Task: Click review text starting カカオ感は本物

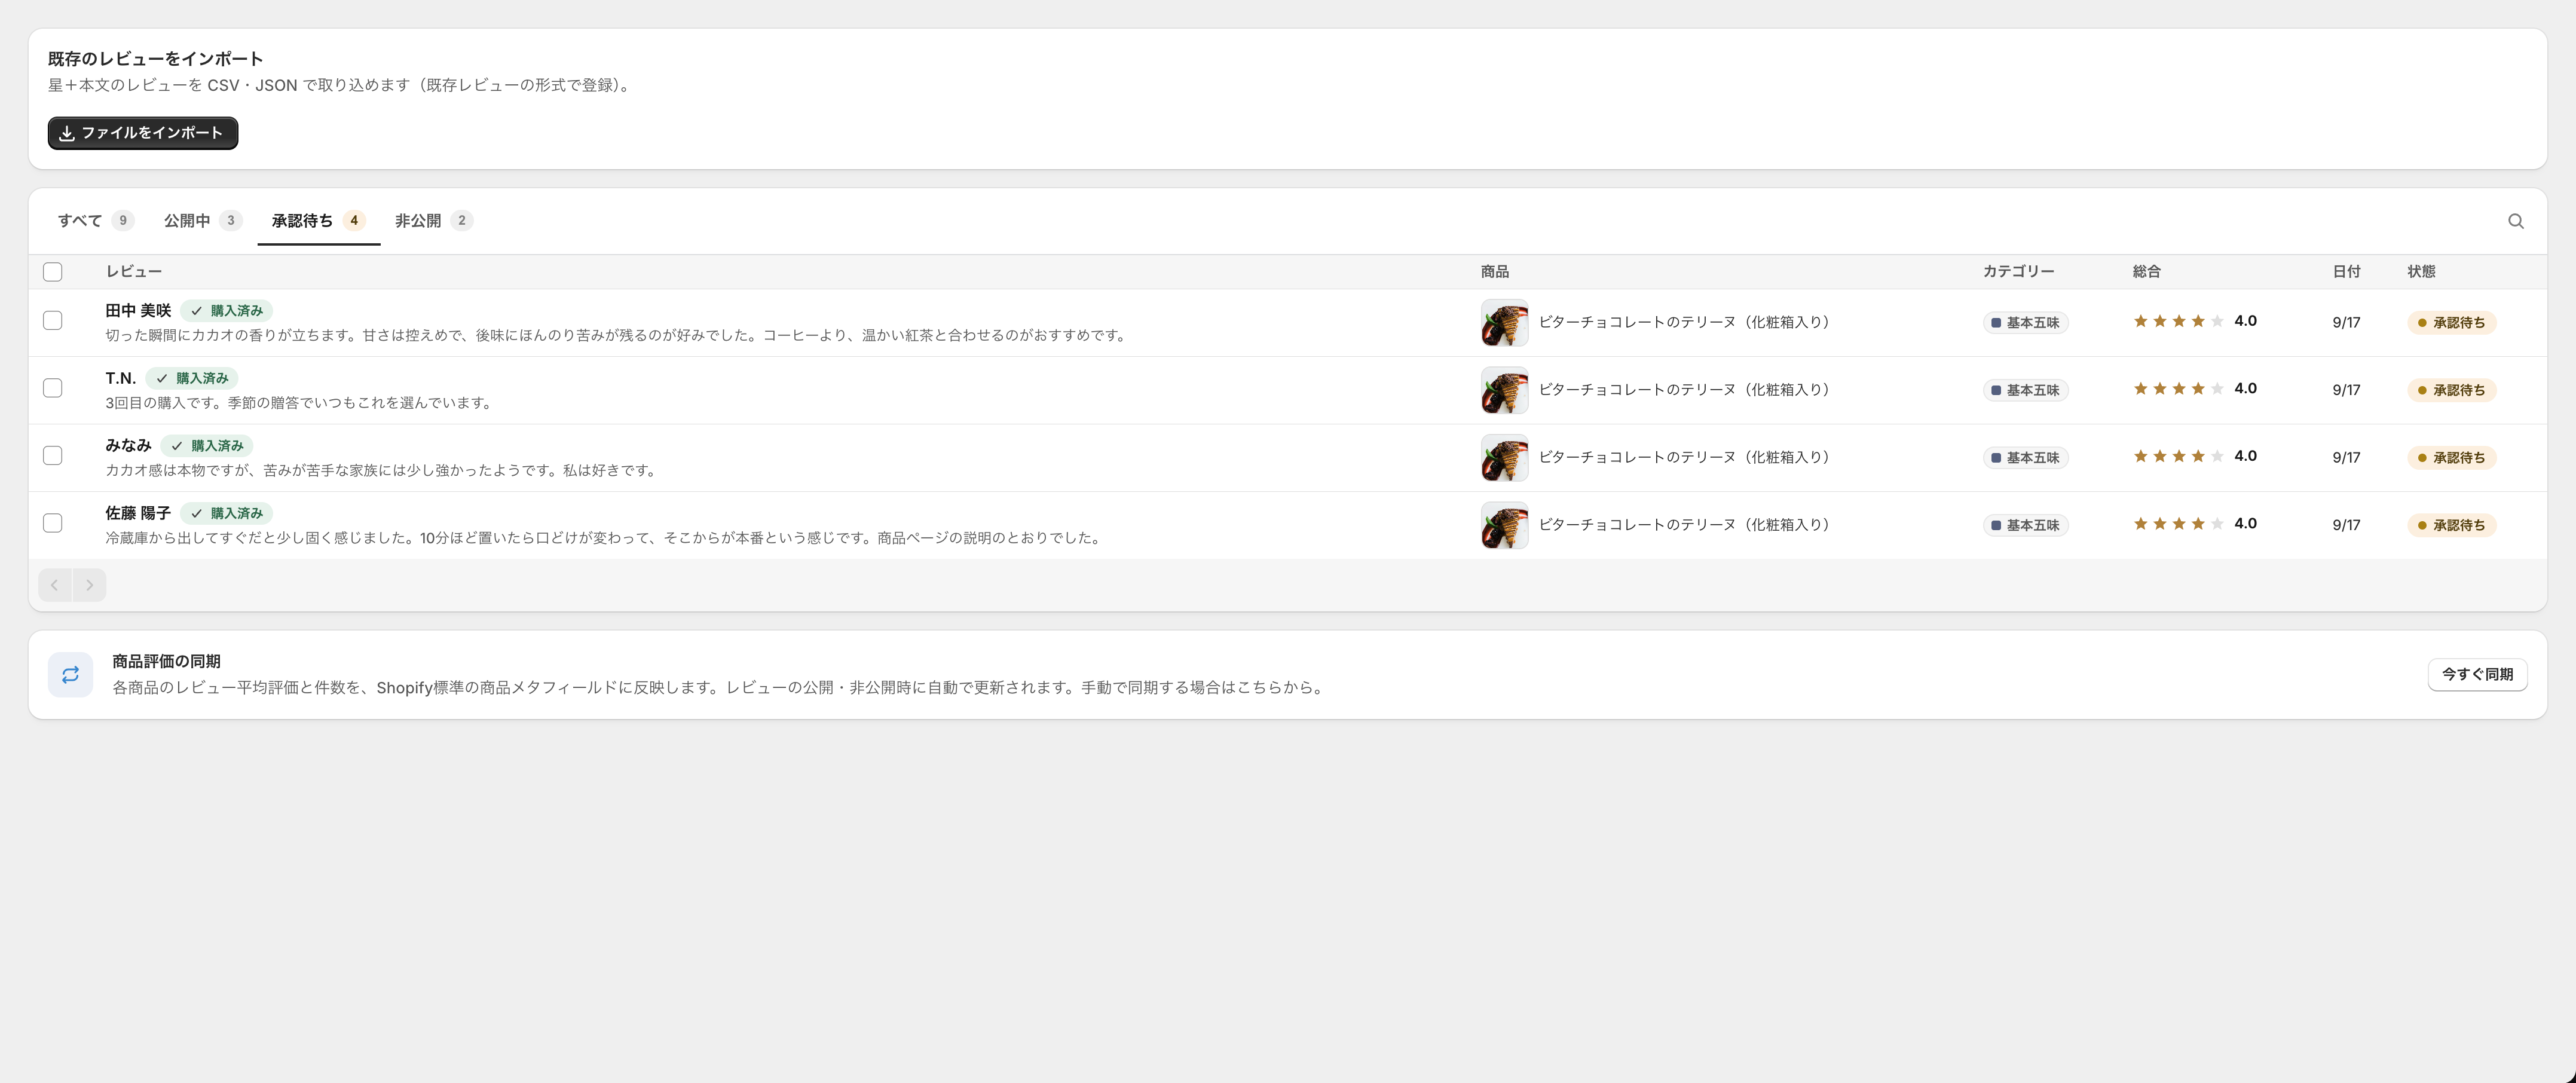Action: 383,470
